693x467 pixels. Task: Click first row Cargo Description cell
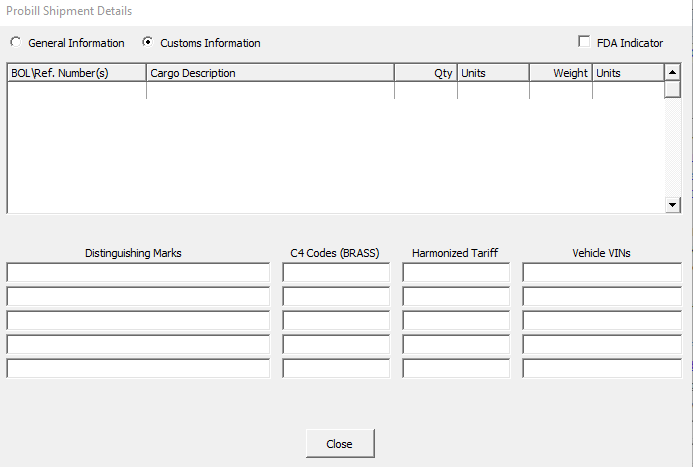tap(270, 90)
